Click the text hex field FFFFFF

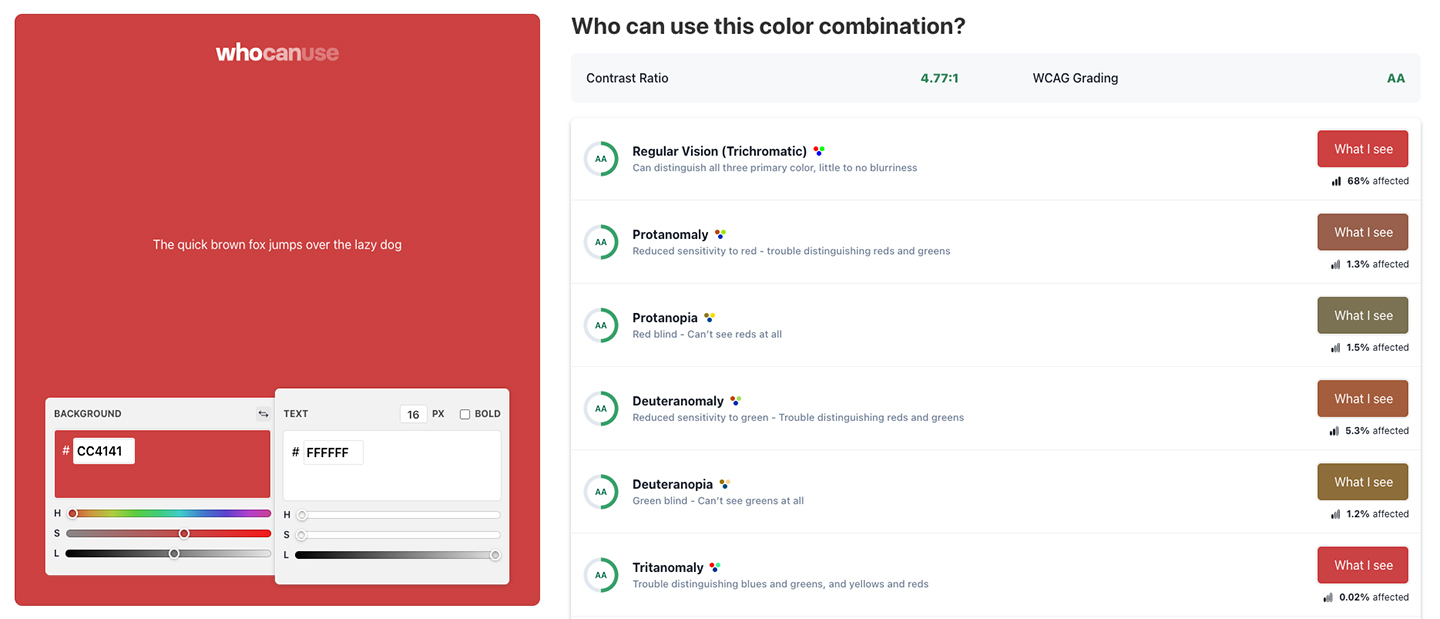332,453
